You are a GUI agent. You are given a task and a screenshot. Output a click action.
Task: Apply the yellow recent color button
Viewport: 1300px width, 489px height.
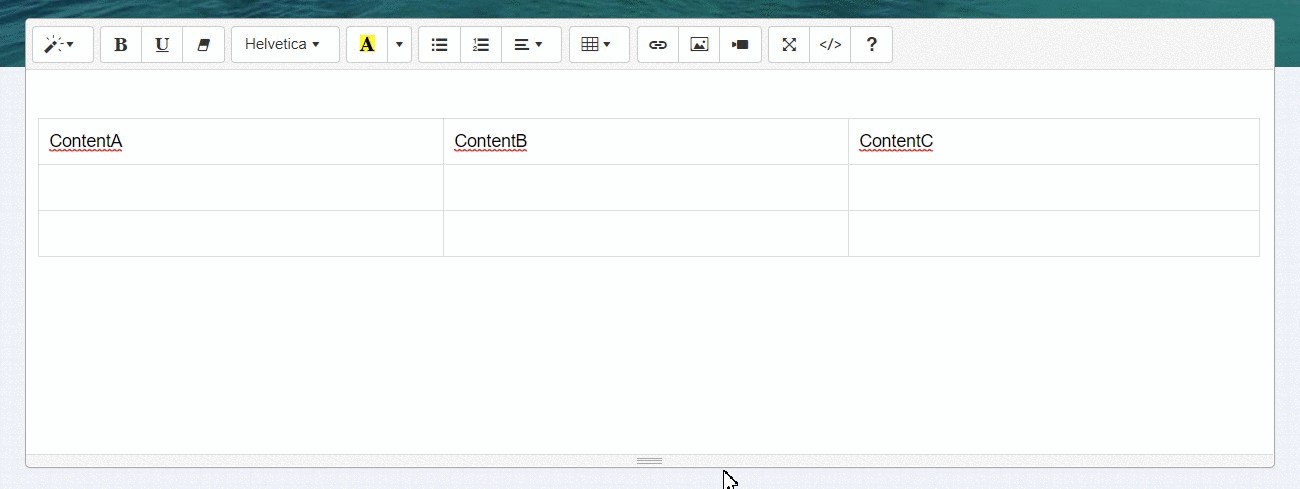coord(367,45)
